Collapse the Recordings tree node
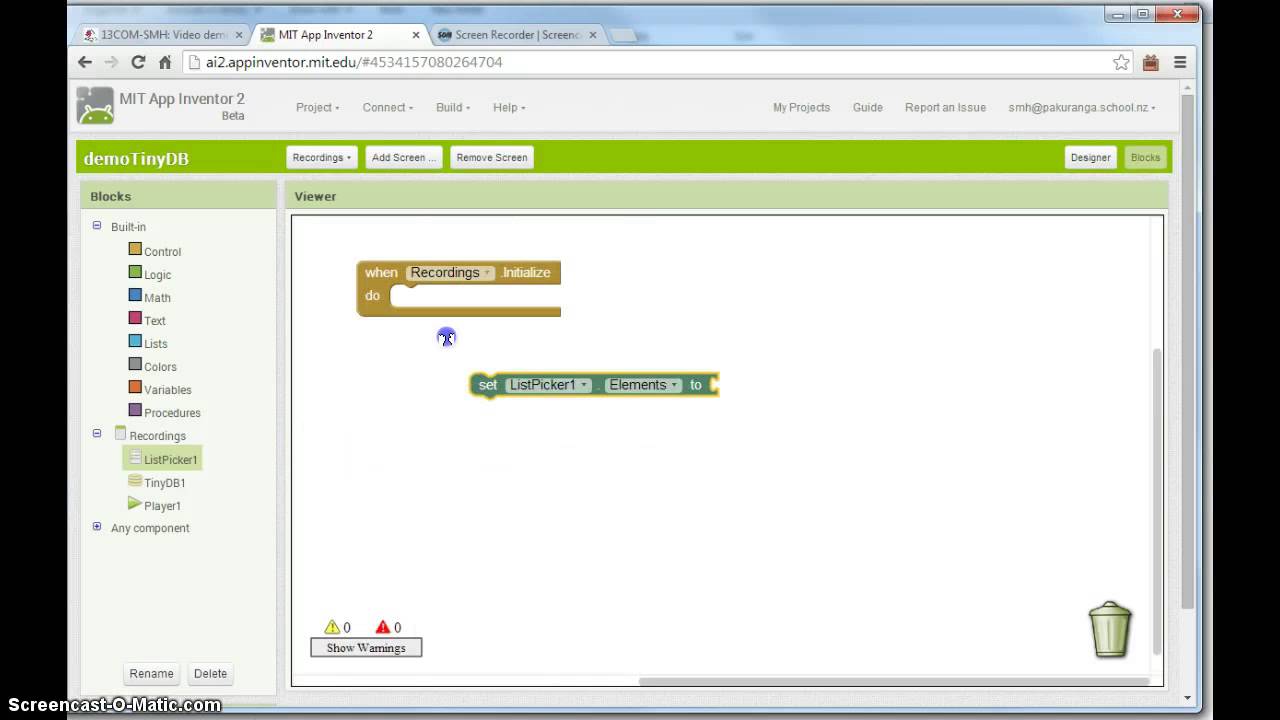 coord(97,433)
